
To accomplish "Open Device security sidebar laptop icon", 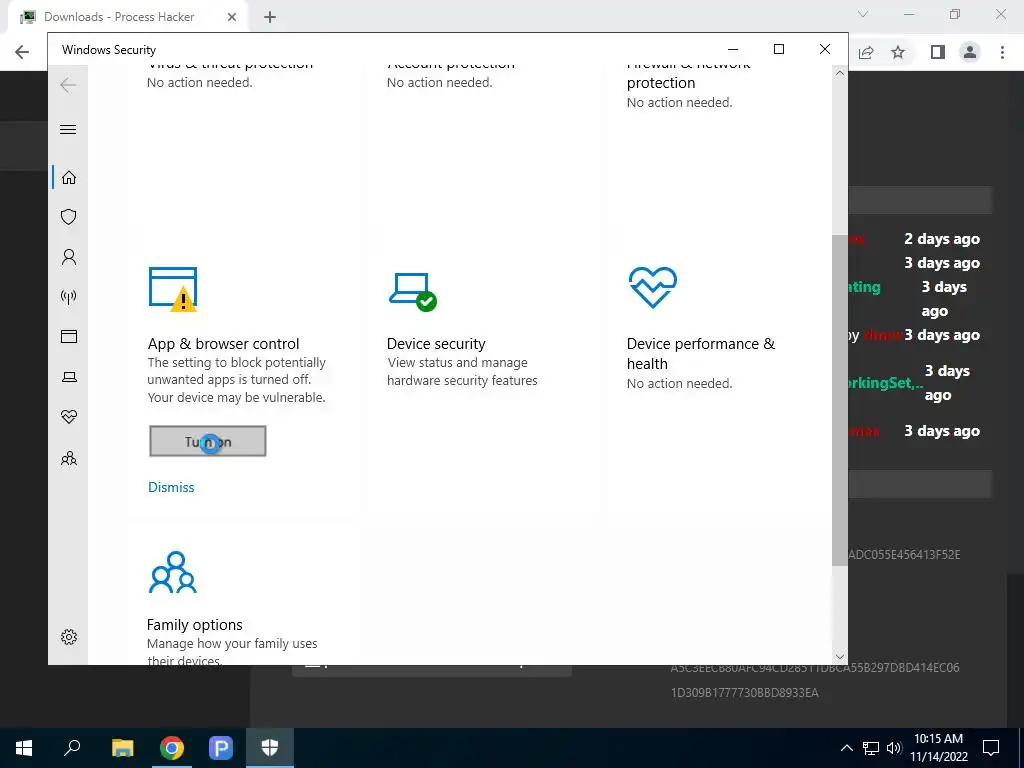I will 69,377.
